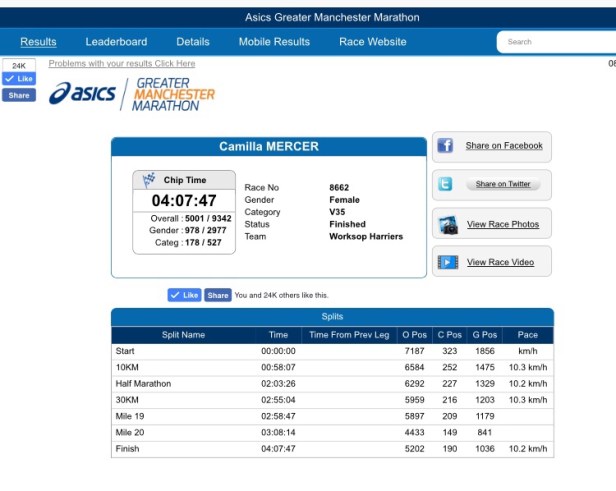Viewport: 616px width, 491px height.
Task: Click the chip time checkered flag icon
Action: point(150,180)
